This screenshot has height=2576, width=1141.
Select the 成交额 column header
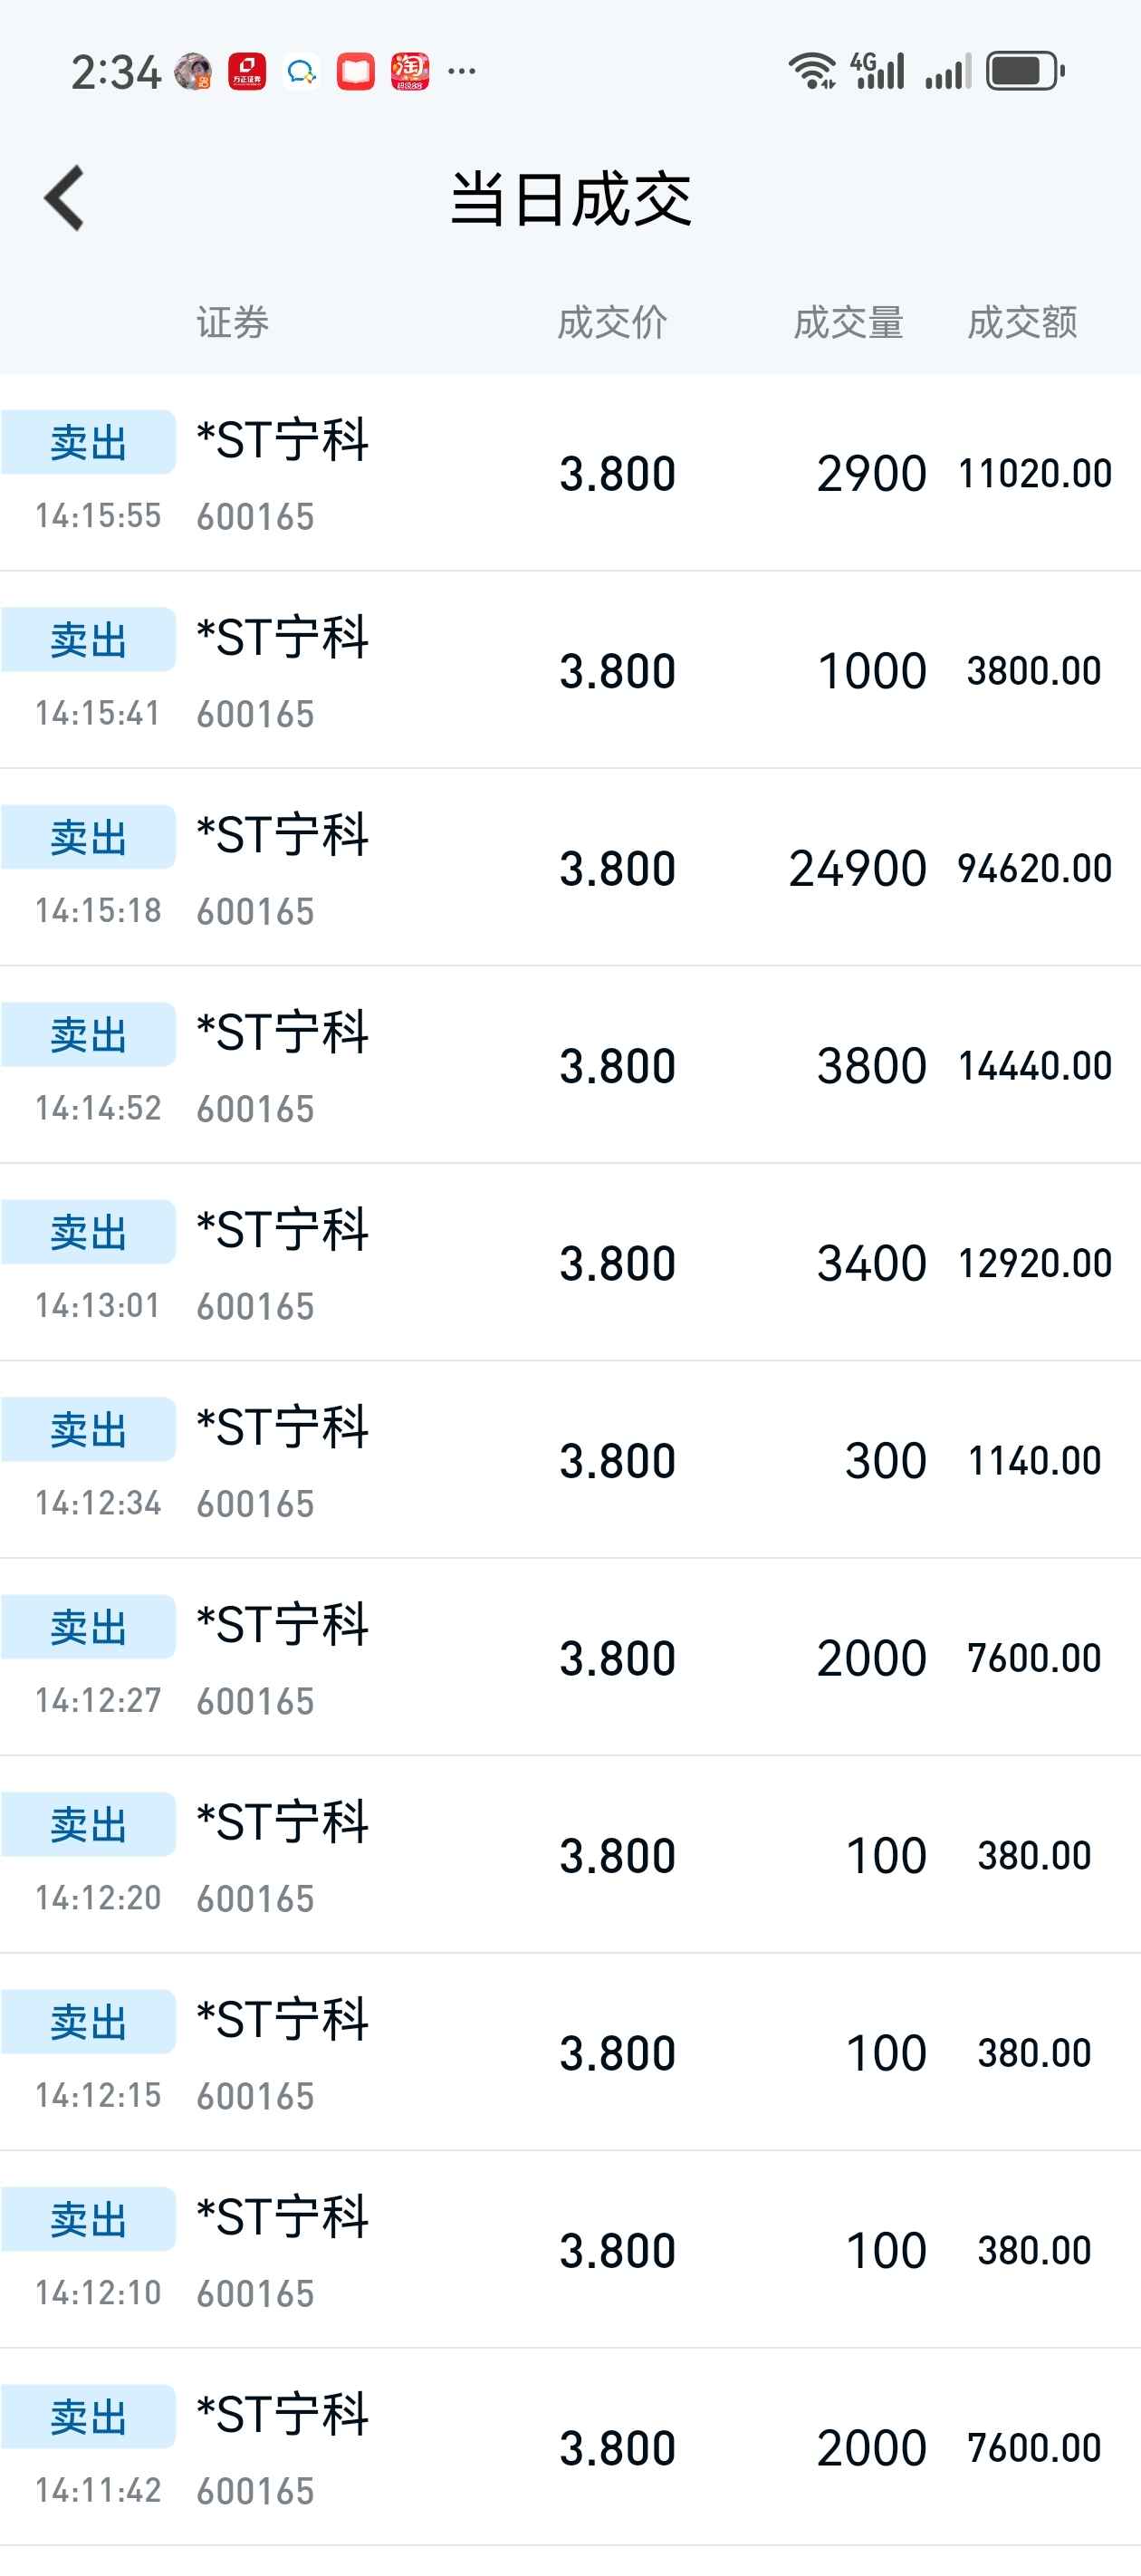tap(1023, 323)
